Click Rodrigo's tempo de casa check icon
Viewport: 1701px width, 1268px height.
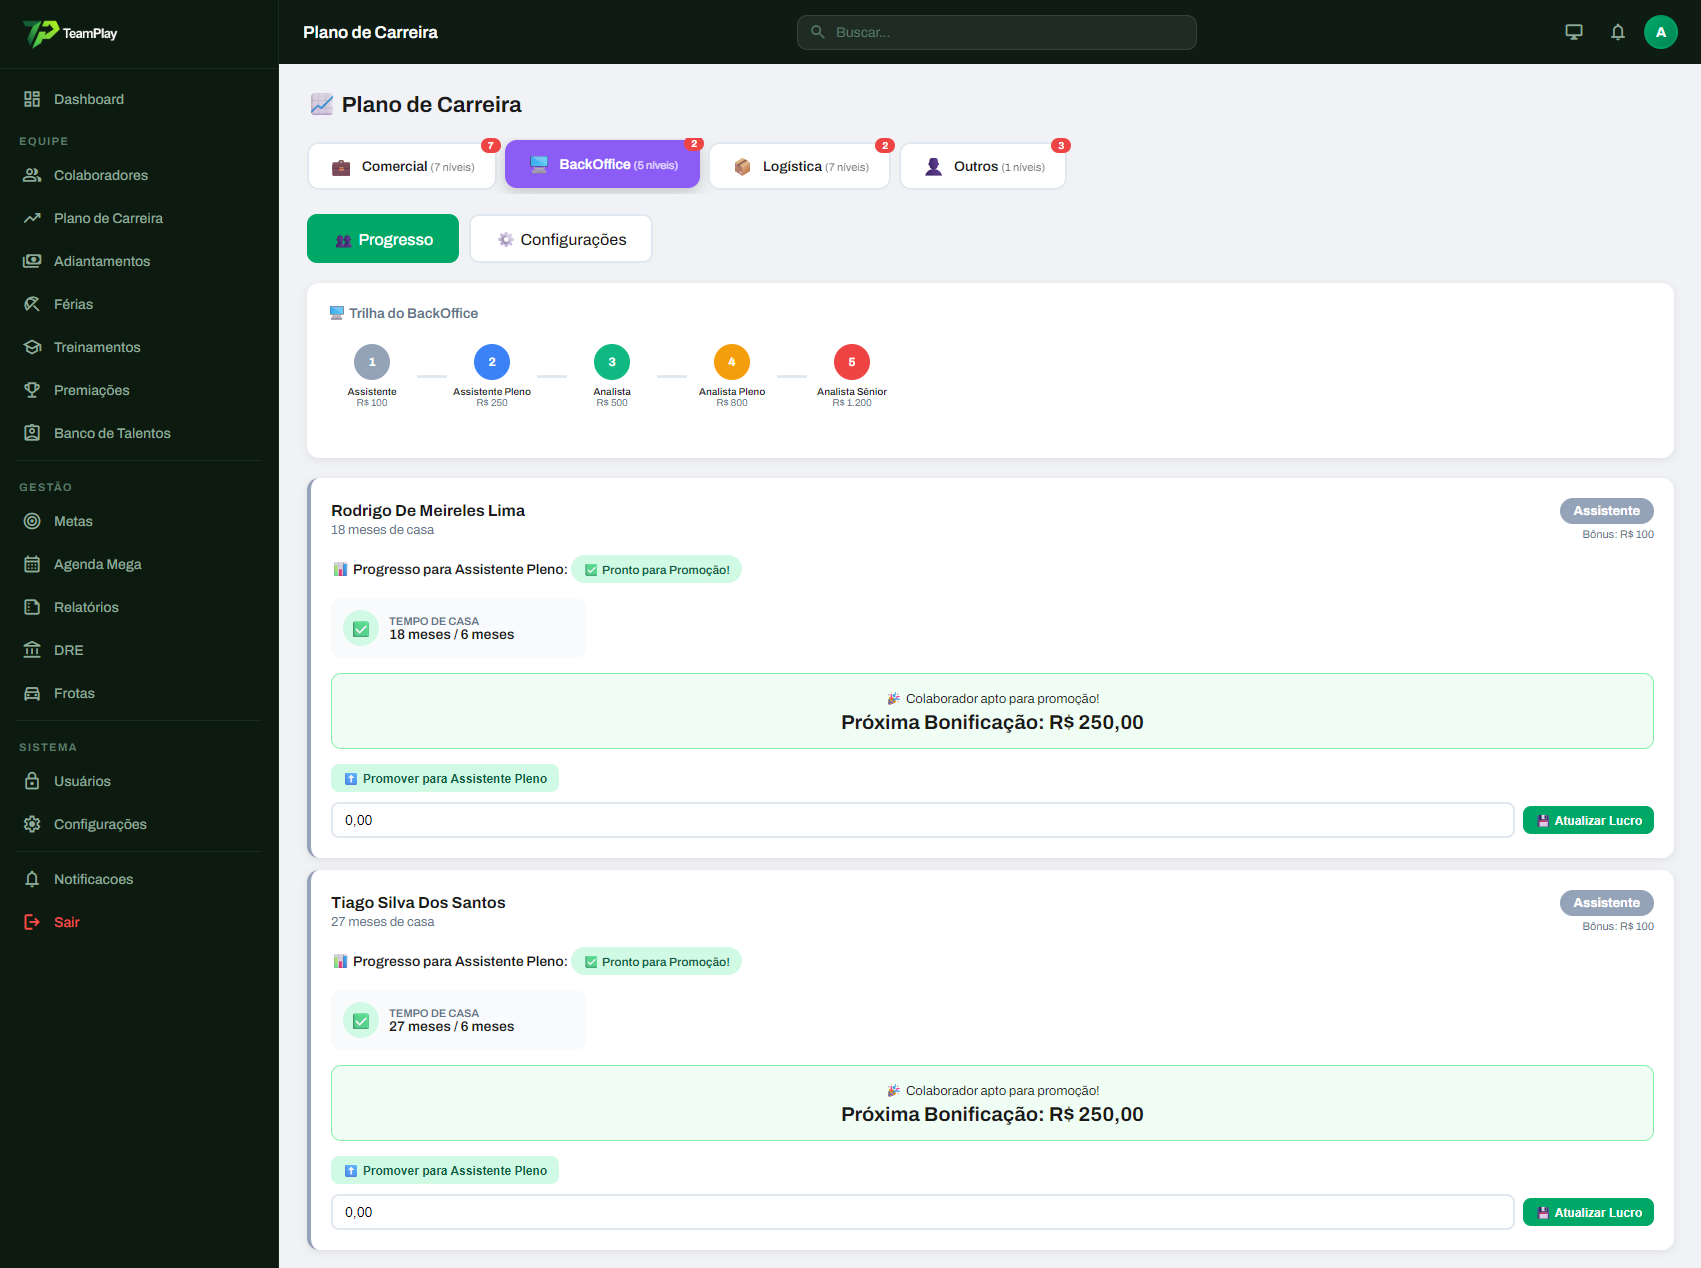point(361,628)
